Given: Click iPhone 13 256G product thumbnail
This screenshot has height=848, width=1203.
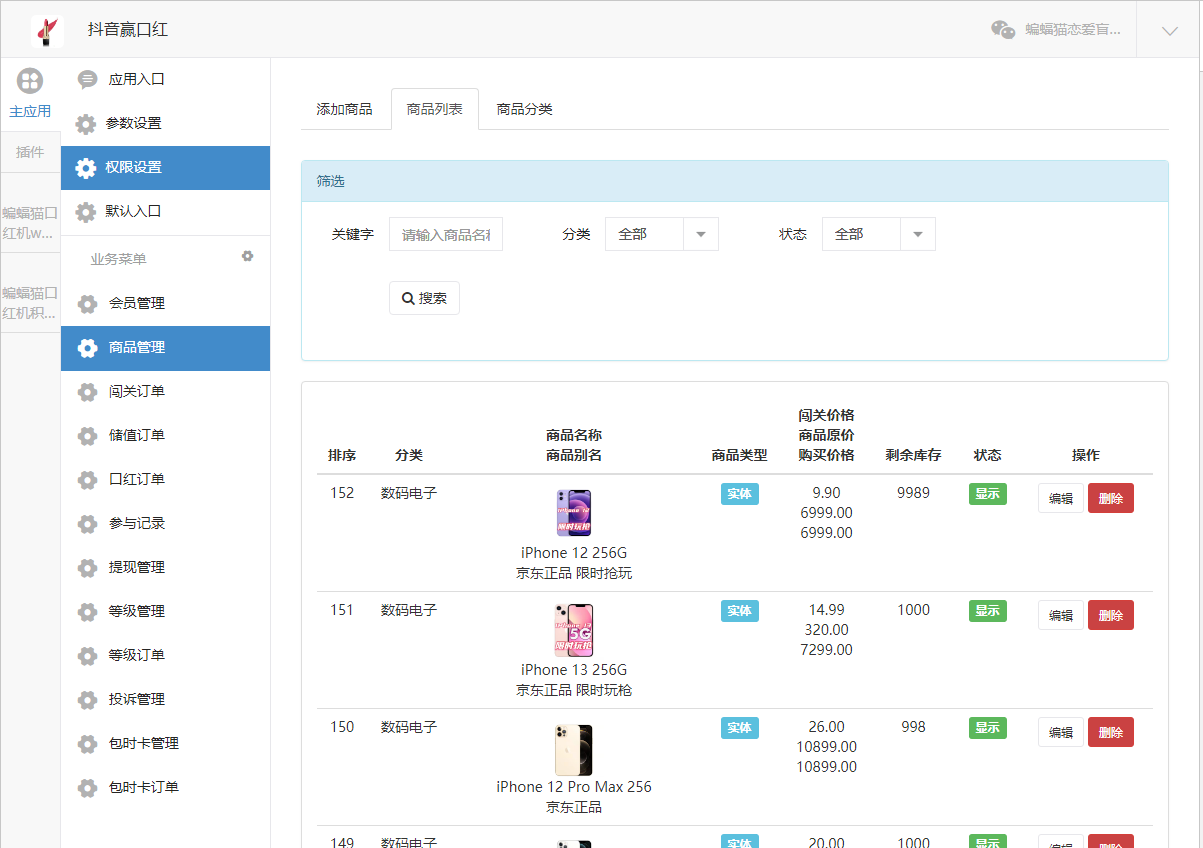Looking at the screenshot, I should 574,630.
